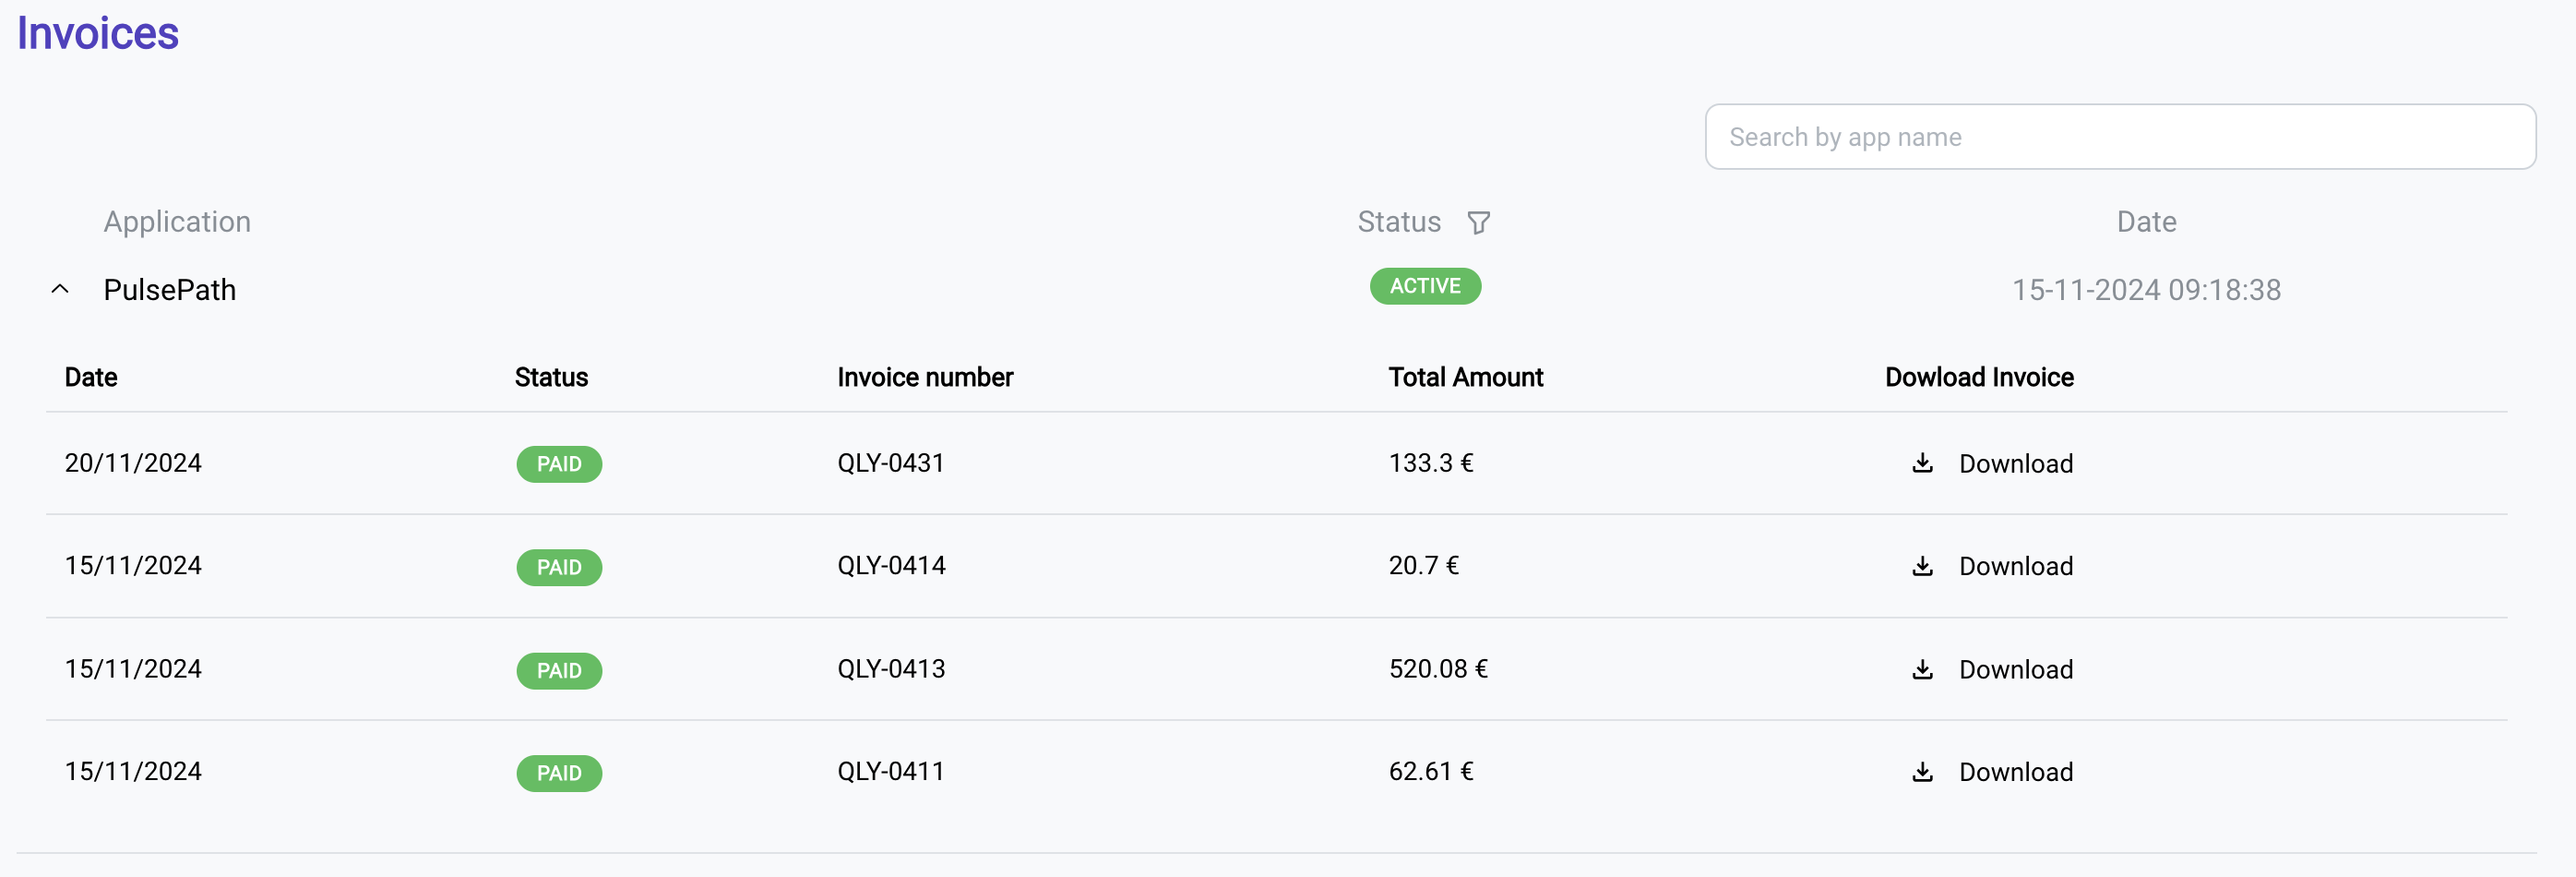The height and width of the screenshot is (877, 2576).
Task: Download invoice of 62.61 € via text link
Action: pos(2016,772)
